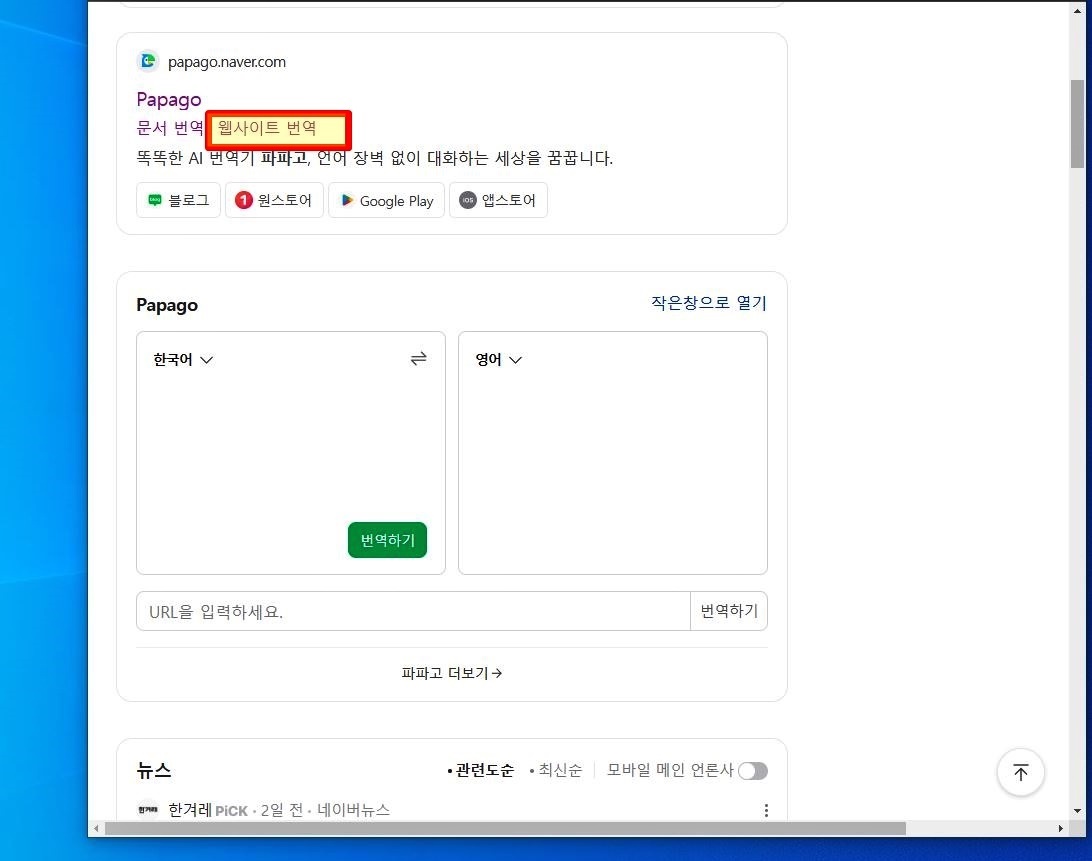Expand the 영어 target language dropdown
Image resolution: width=1092 pixels, height=861 pixels.
point(499,359)
